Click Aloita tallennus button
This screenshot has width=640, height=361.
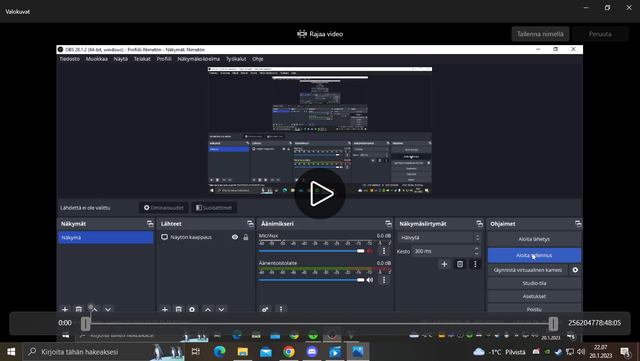(534, 255)
